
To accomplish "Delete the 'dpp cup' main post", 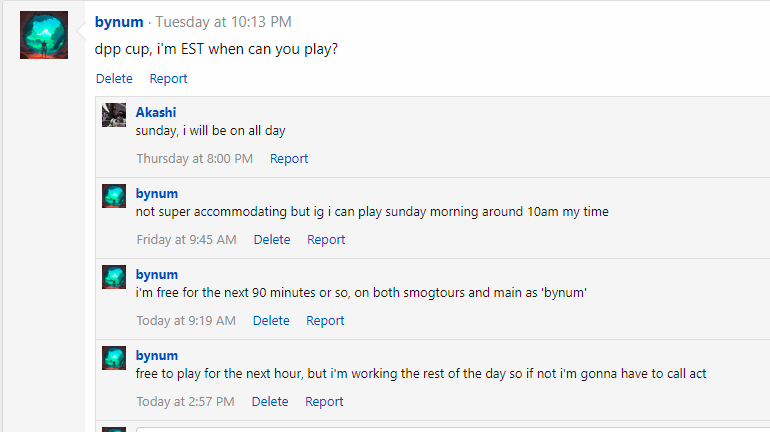I will point(114,78).
